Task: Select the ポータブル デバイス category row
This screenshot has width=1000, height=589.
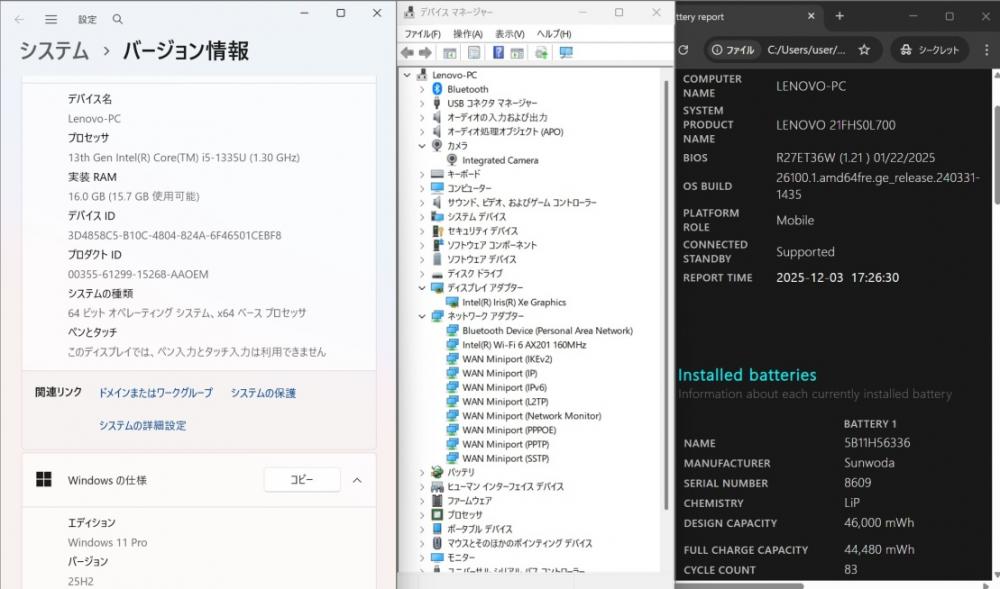Action: pos(479,529)
